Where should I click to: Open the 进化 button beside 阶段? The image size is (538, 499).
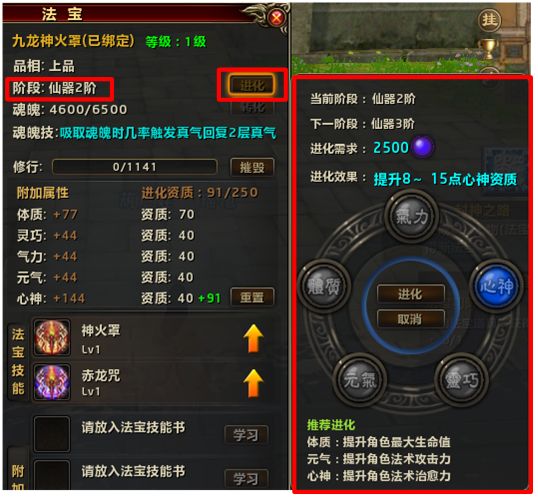(x=252, y=85)
